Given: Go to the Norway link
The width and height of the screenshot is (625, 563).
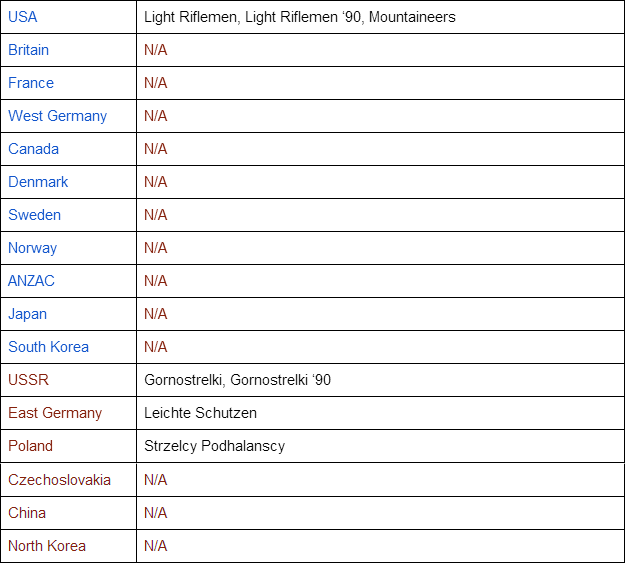Looking at the screenshot, I should (x=33, y=248).
